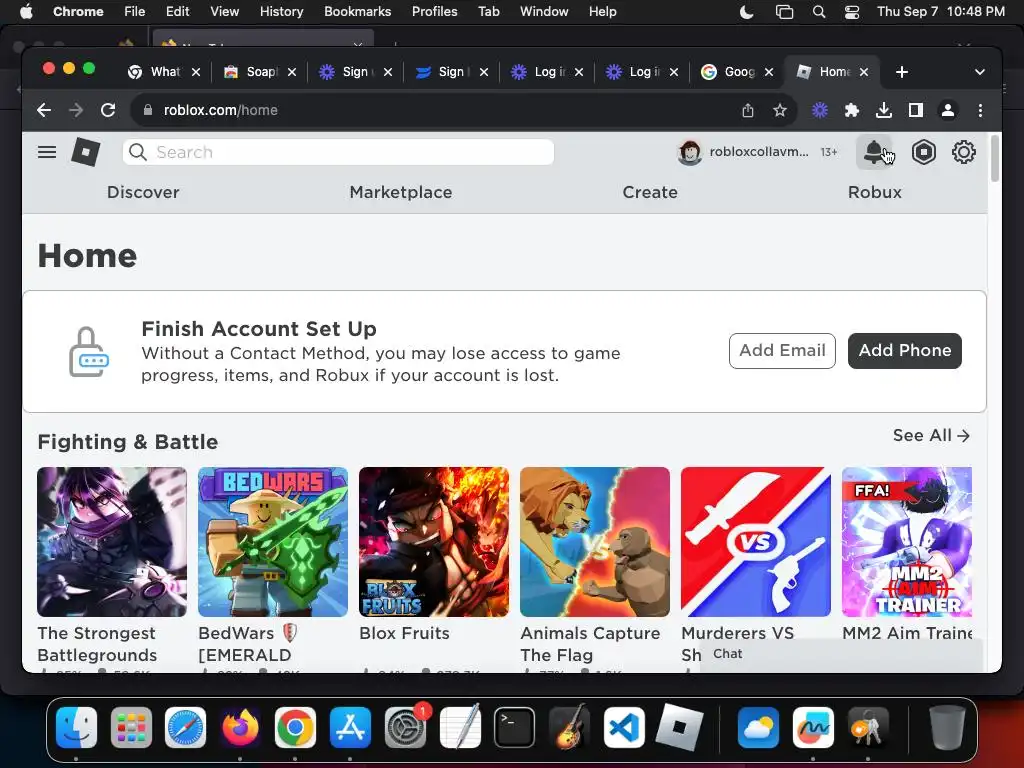The image size is (1024, 768).
Task: Open Control Center in the menu bar
Action: (852, 12)
